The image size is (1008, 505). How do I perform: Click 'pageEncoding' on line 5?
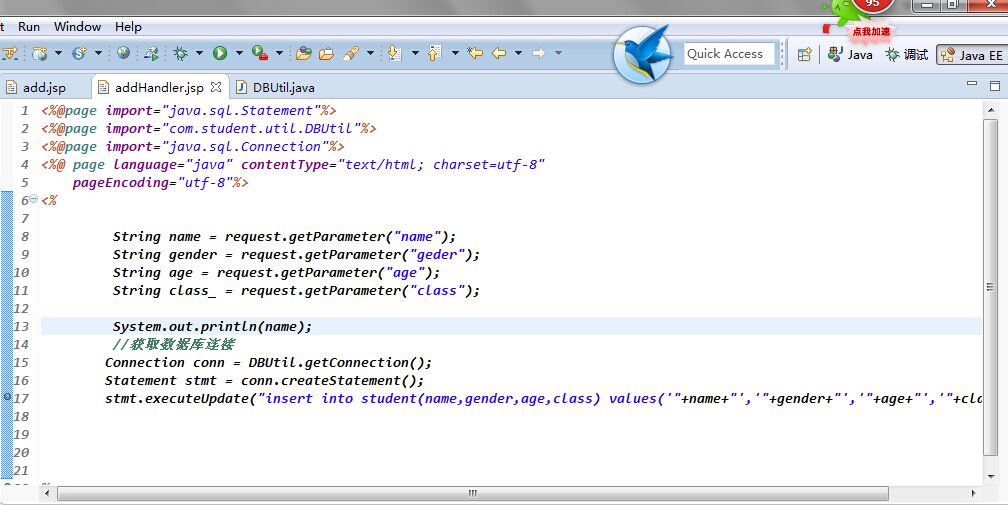pos(120,182)
